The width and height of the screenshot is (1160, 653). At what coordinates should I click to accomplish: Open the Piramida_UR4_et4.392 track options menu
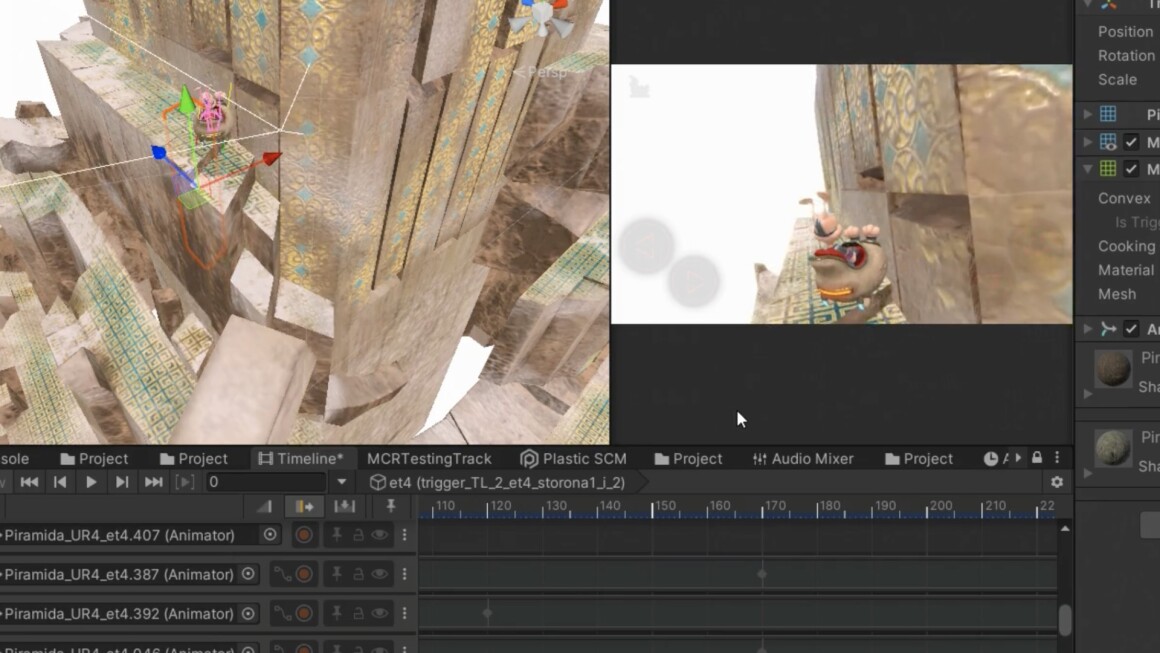405,613
